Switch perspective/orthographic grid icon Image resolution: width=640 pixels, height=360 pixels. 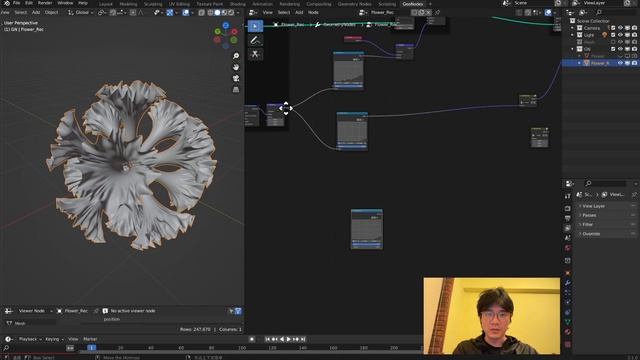pos(236,89)
